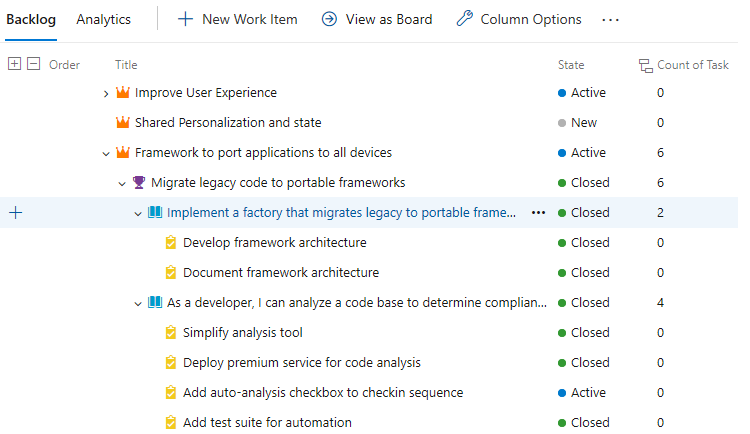Open the Develop framework architecture task
The height and width of the screenshot is (434, 750).
tap(275, 243)
